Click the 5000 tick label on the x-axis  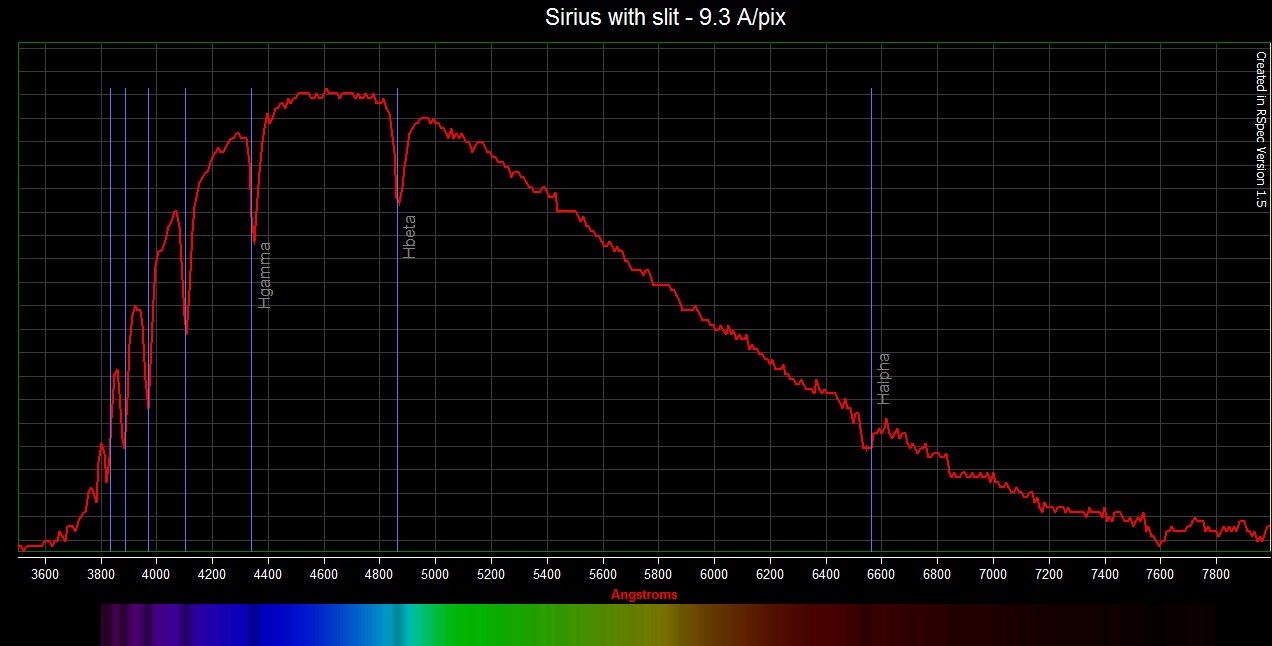coord(435,574)
